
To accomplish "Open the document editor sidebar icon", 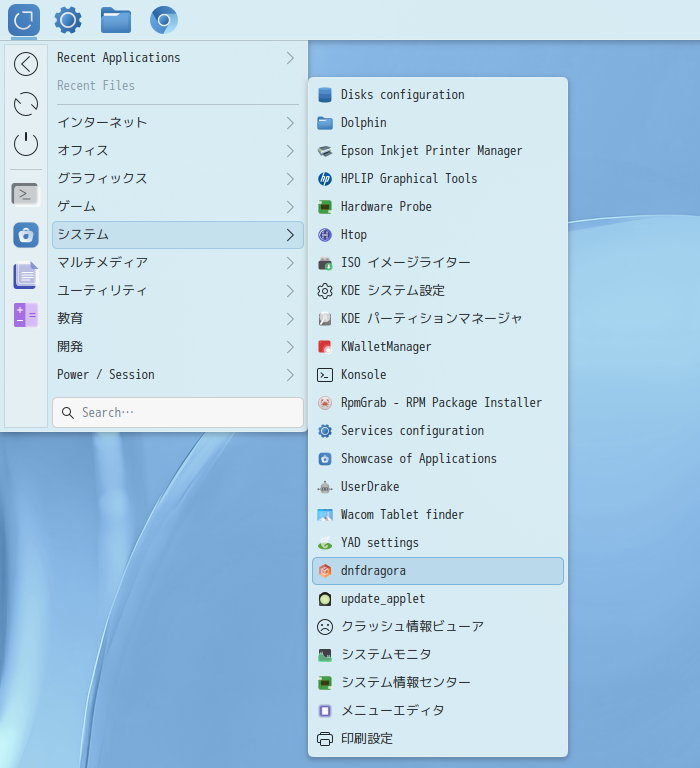I will [25, 275].
